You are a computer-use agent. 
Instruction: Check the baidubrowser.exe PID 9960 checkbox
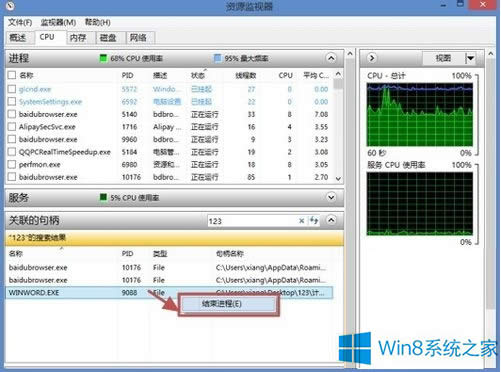(12, 139)
